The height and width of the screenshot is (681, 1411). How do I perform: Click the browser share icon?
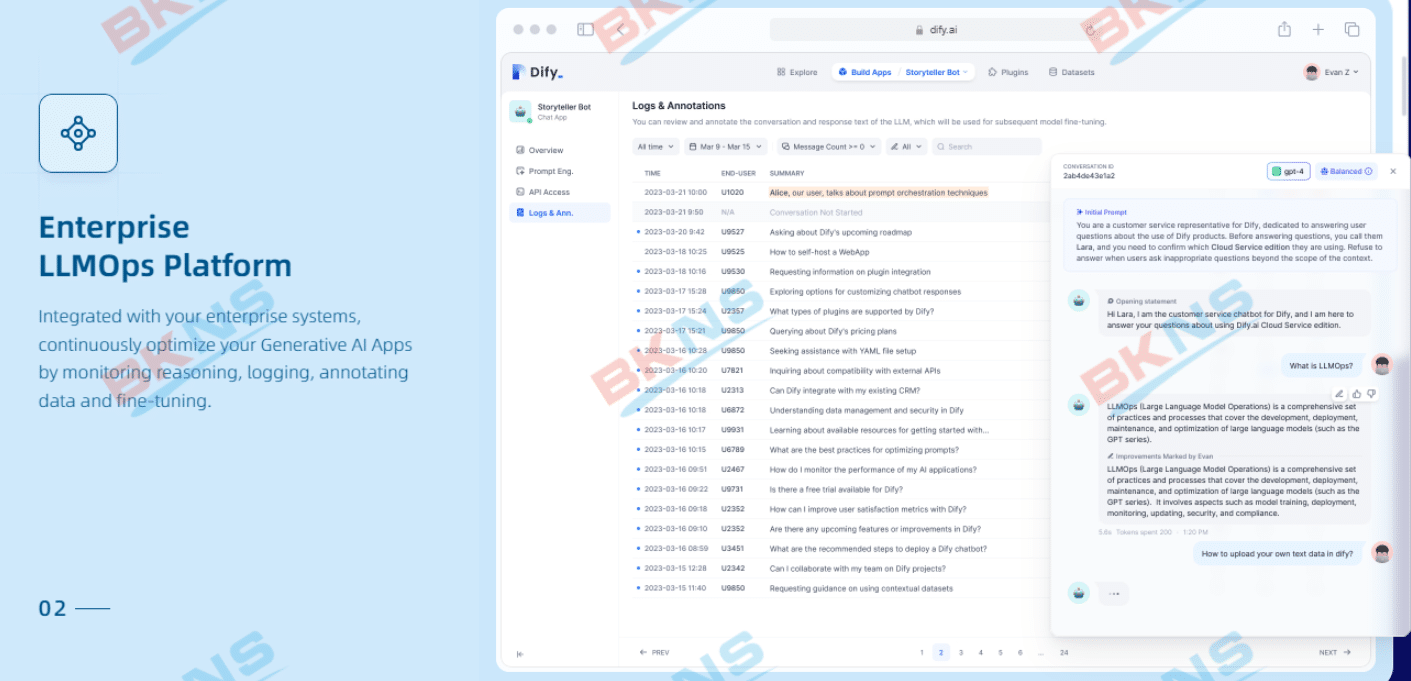[x=1284, y=29]
